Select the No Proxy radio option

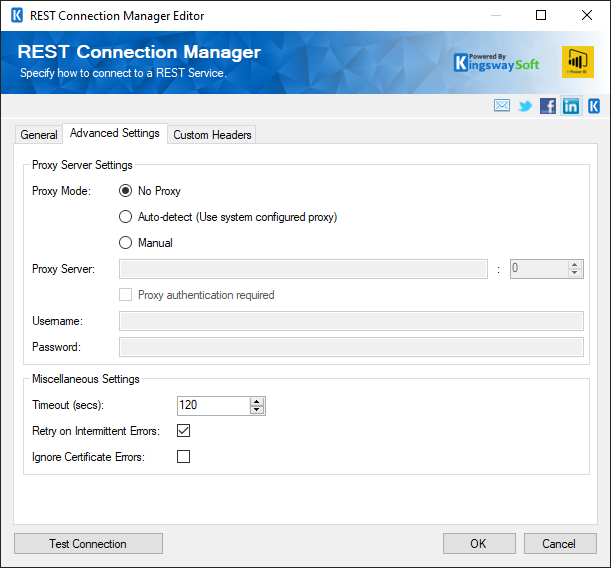(x=126, y=190)
